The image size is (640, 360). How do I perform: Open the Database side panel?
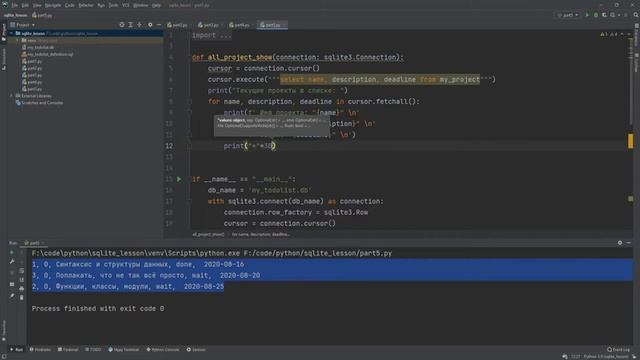[636, 35]
